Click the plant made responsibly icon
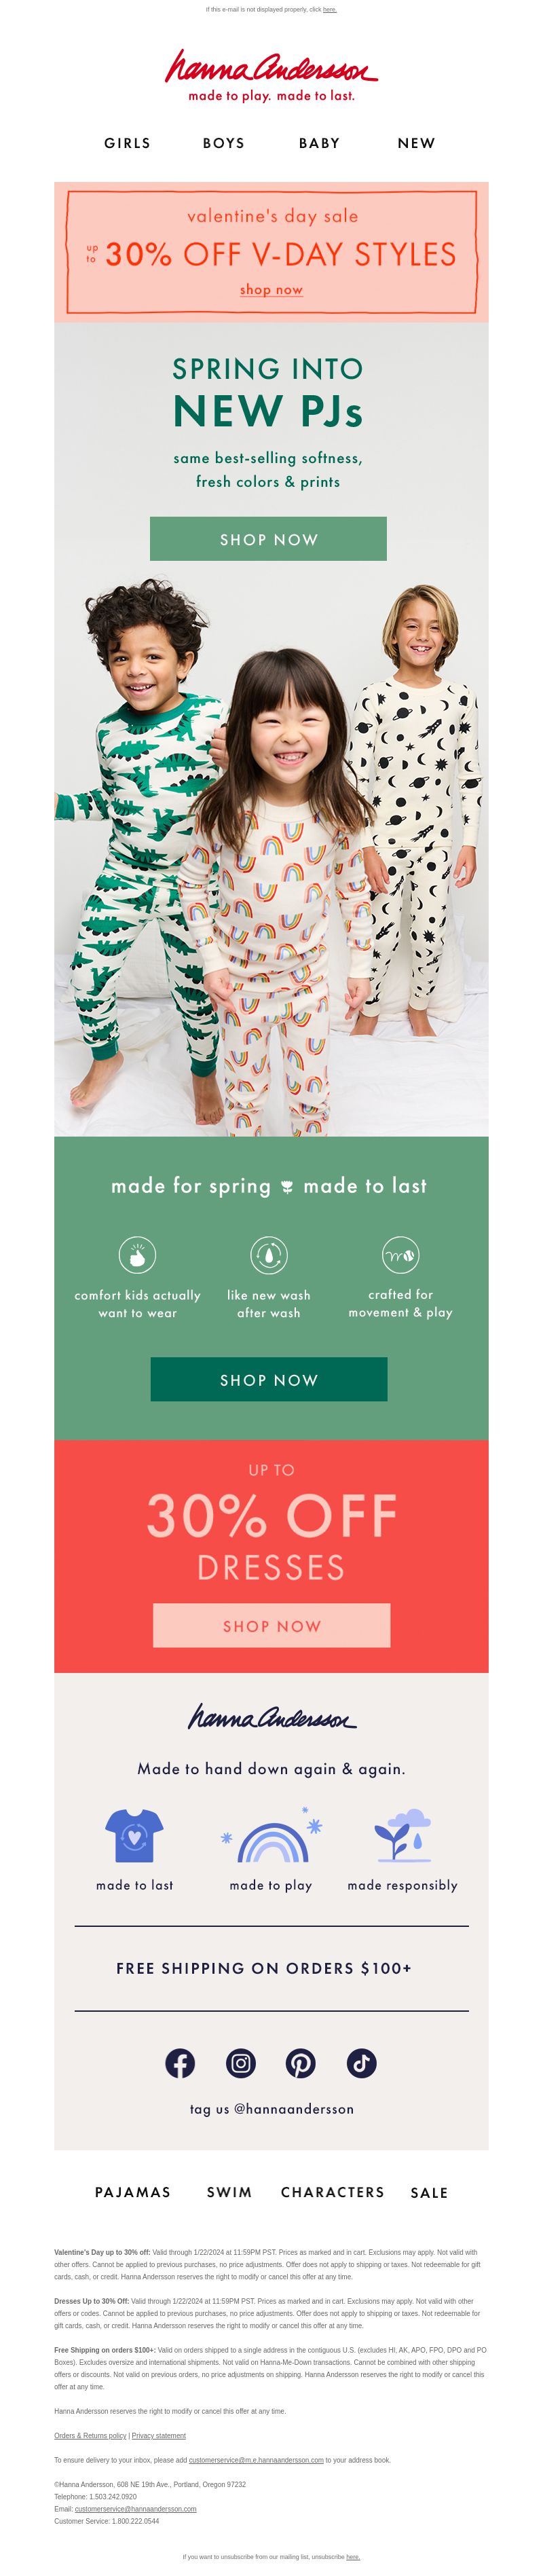 (402, 1835)
